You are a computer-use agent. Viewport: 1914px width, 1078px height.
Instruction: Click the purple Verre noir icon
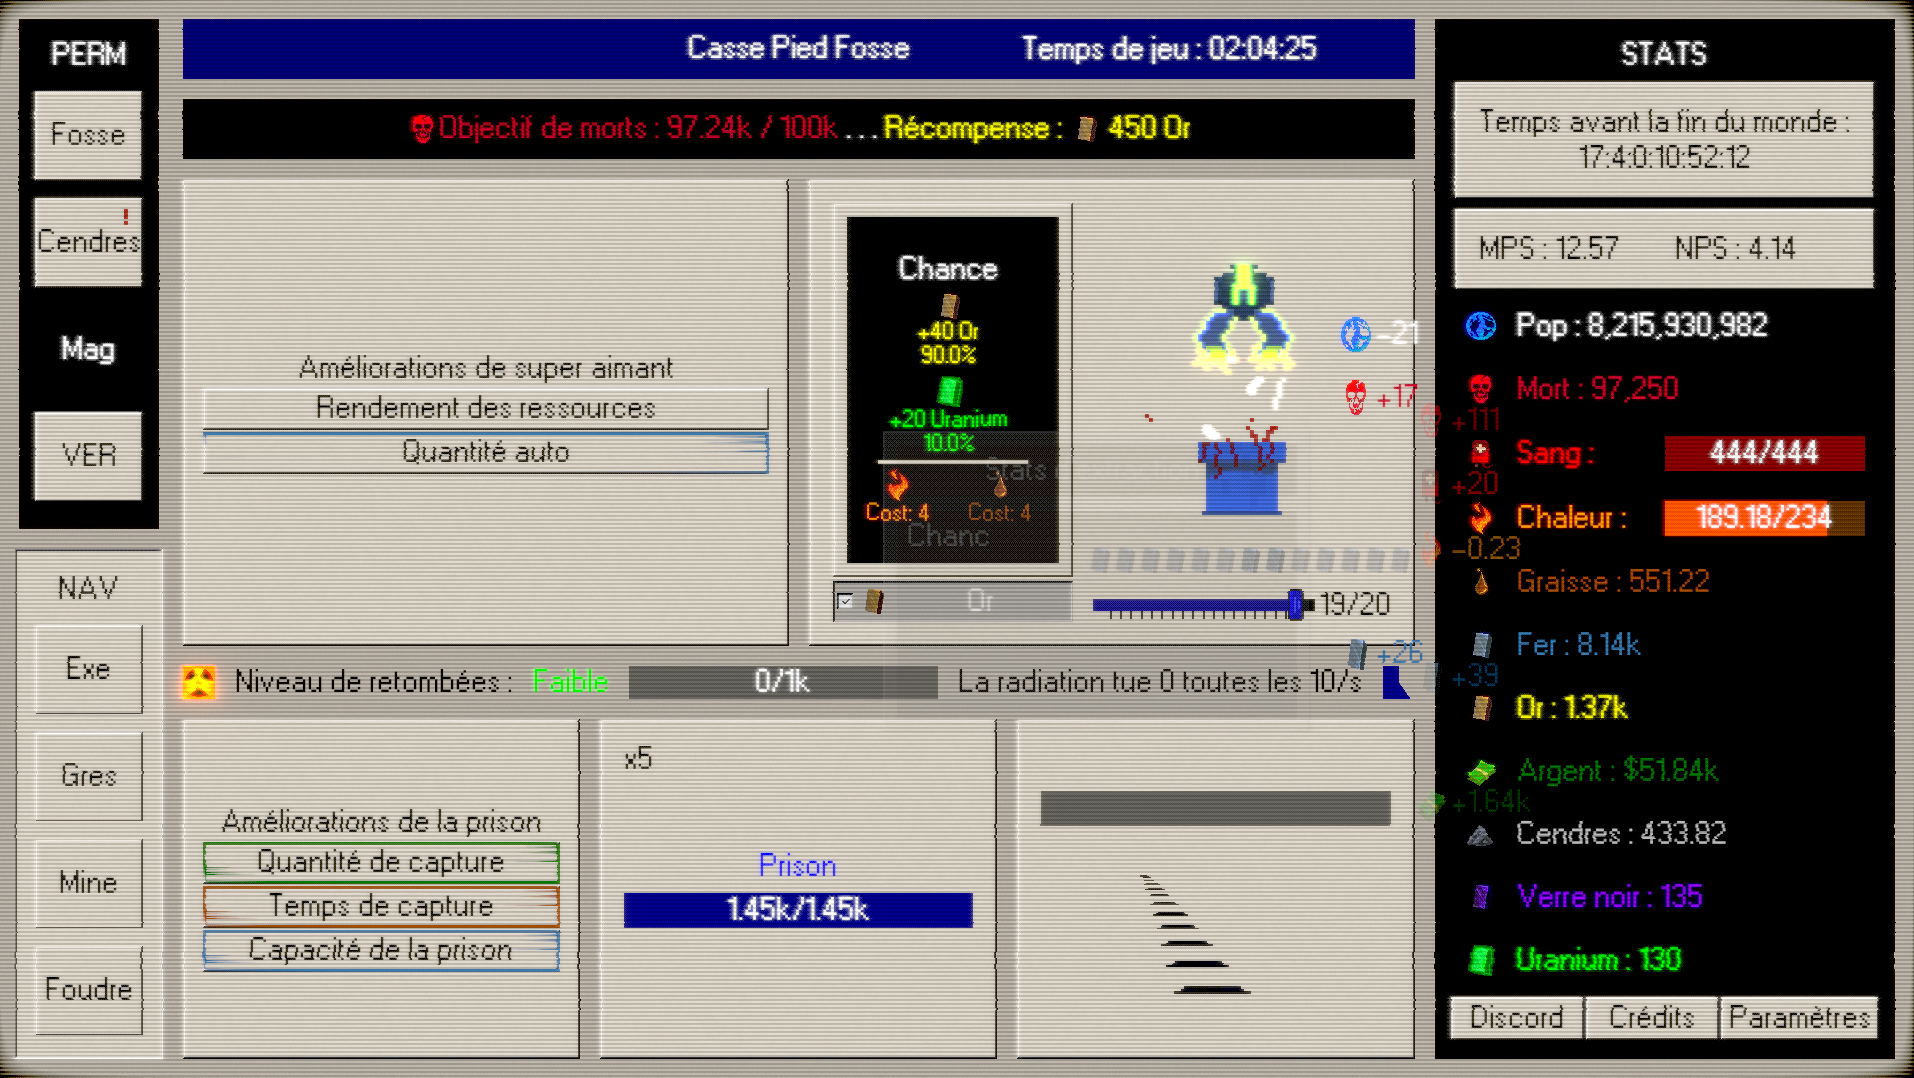pos(1480,897)
